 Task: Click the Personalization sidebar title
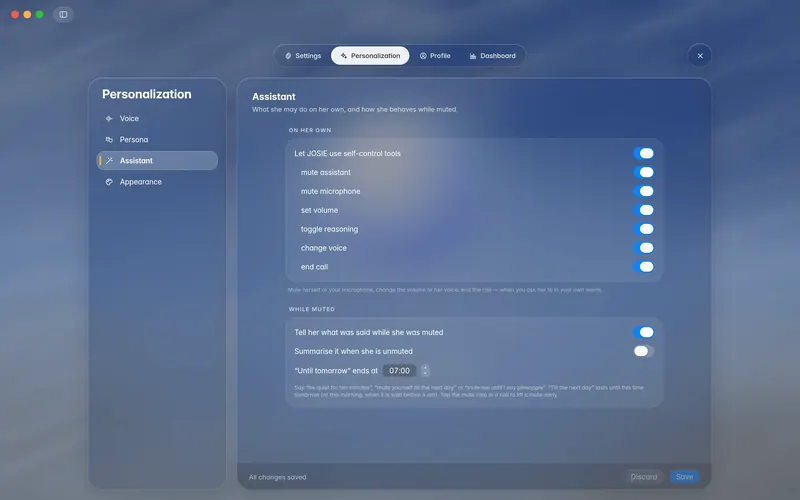[146, 94]
